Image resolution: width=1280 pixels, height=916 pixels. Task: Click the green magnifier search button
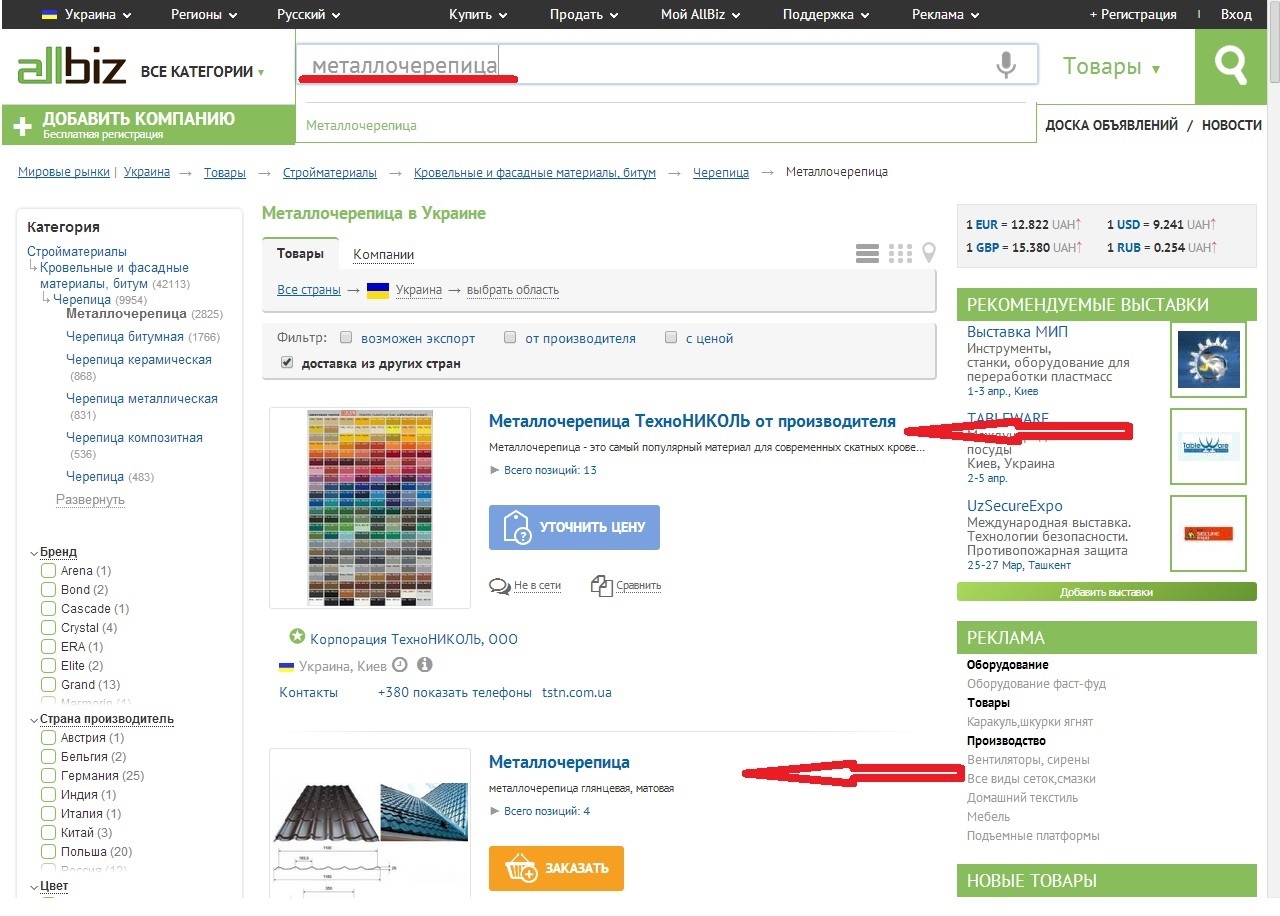(1230, 67)
